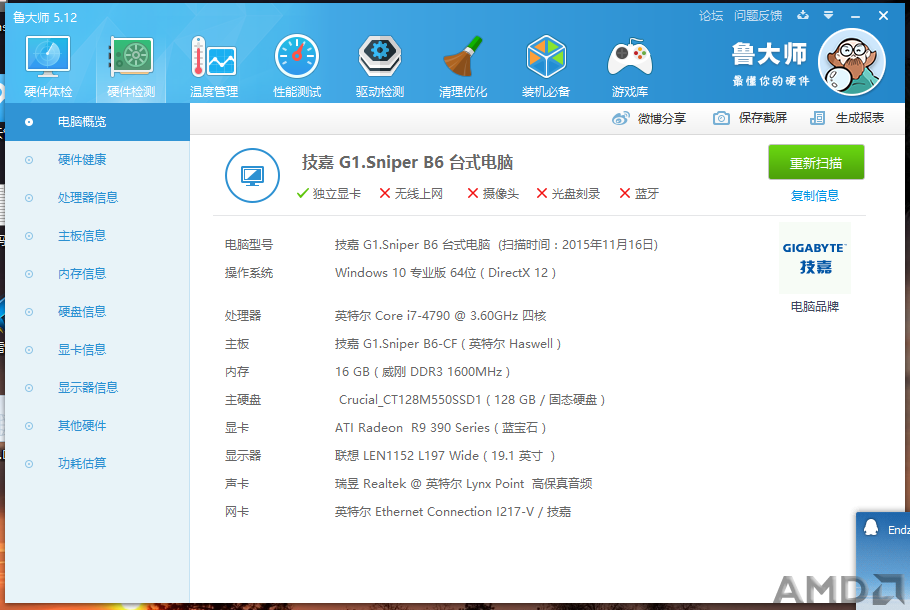Click the 保存截屏 camera icon
Viewport: 910px width, 610px height.
coord(721,118)
